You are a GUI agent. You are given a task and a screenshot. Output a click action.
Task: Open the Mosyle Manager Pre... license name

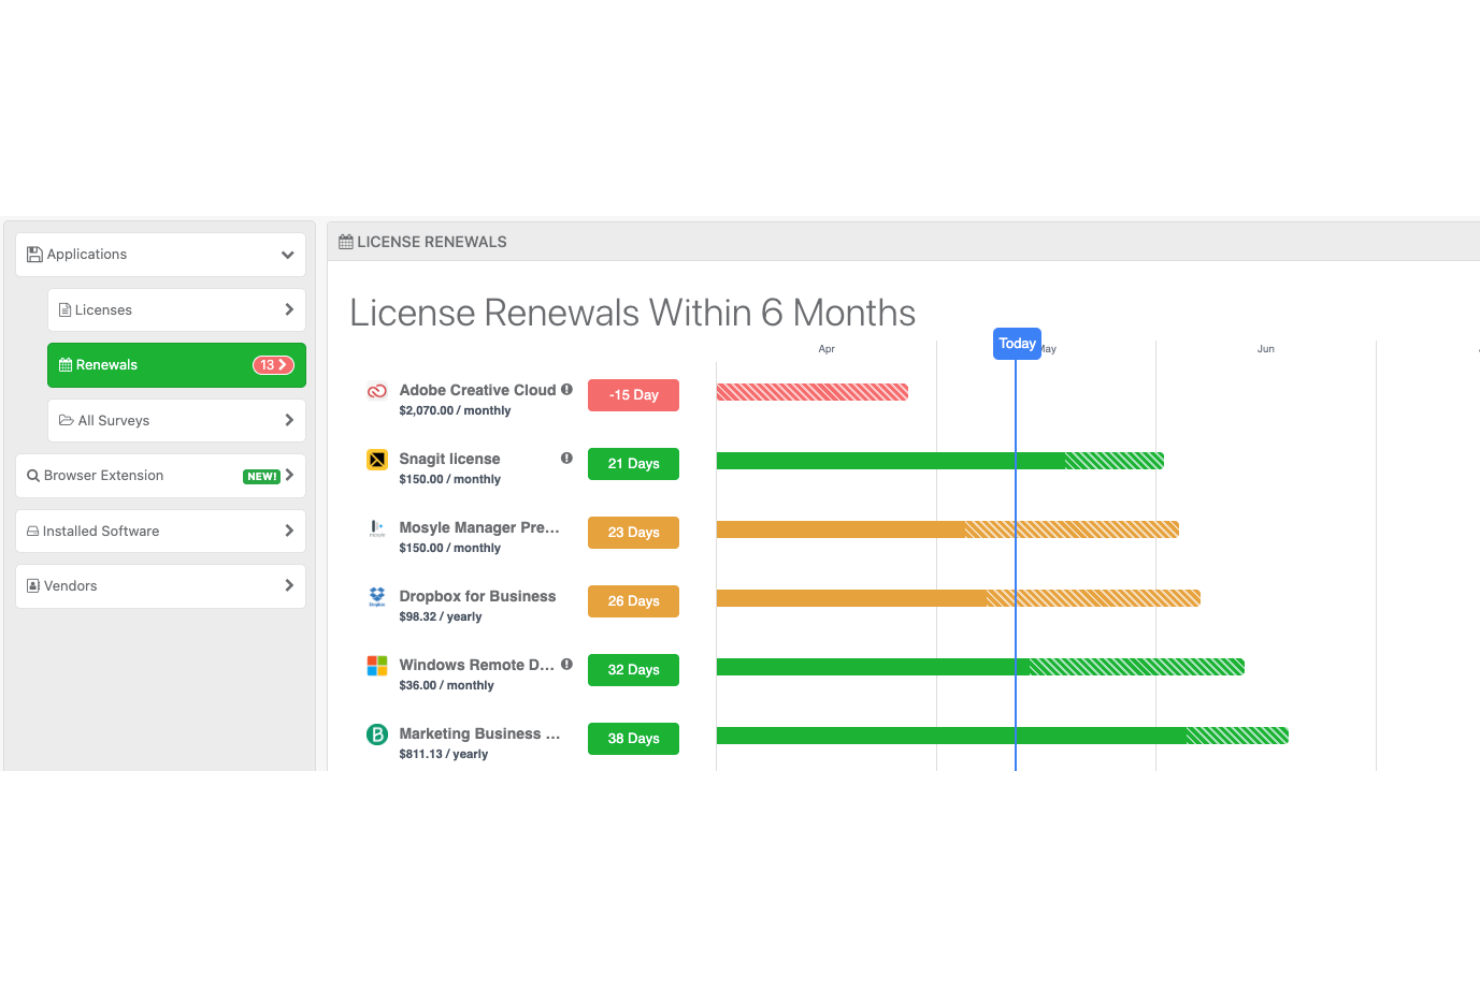[479, 527]
